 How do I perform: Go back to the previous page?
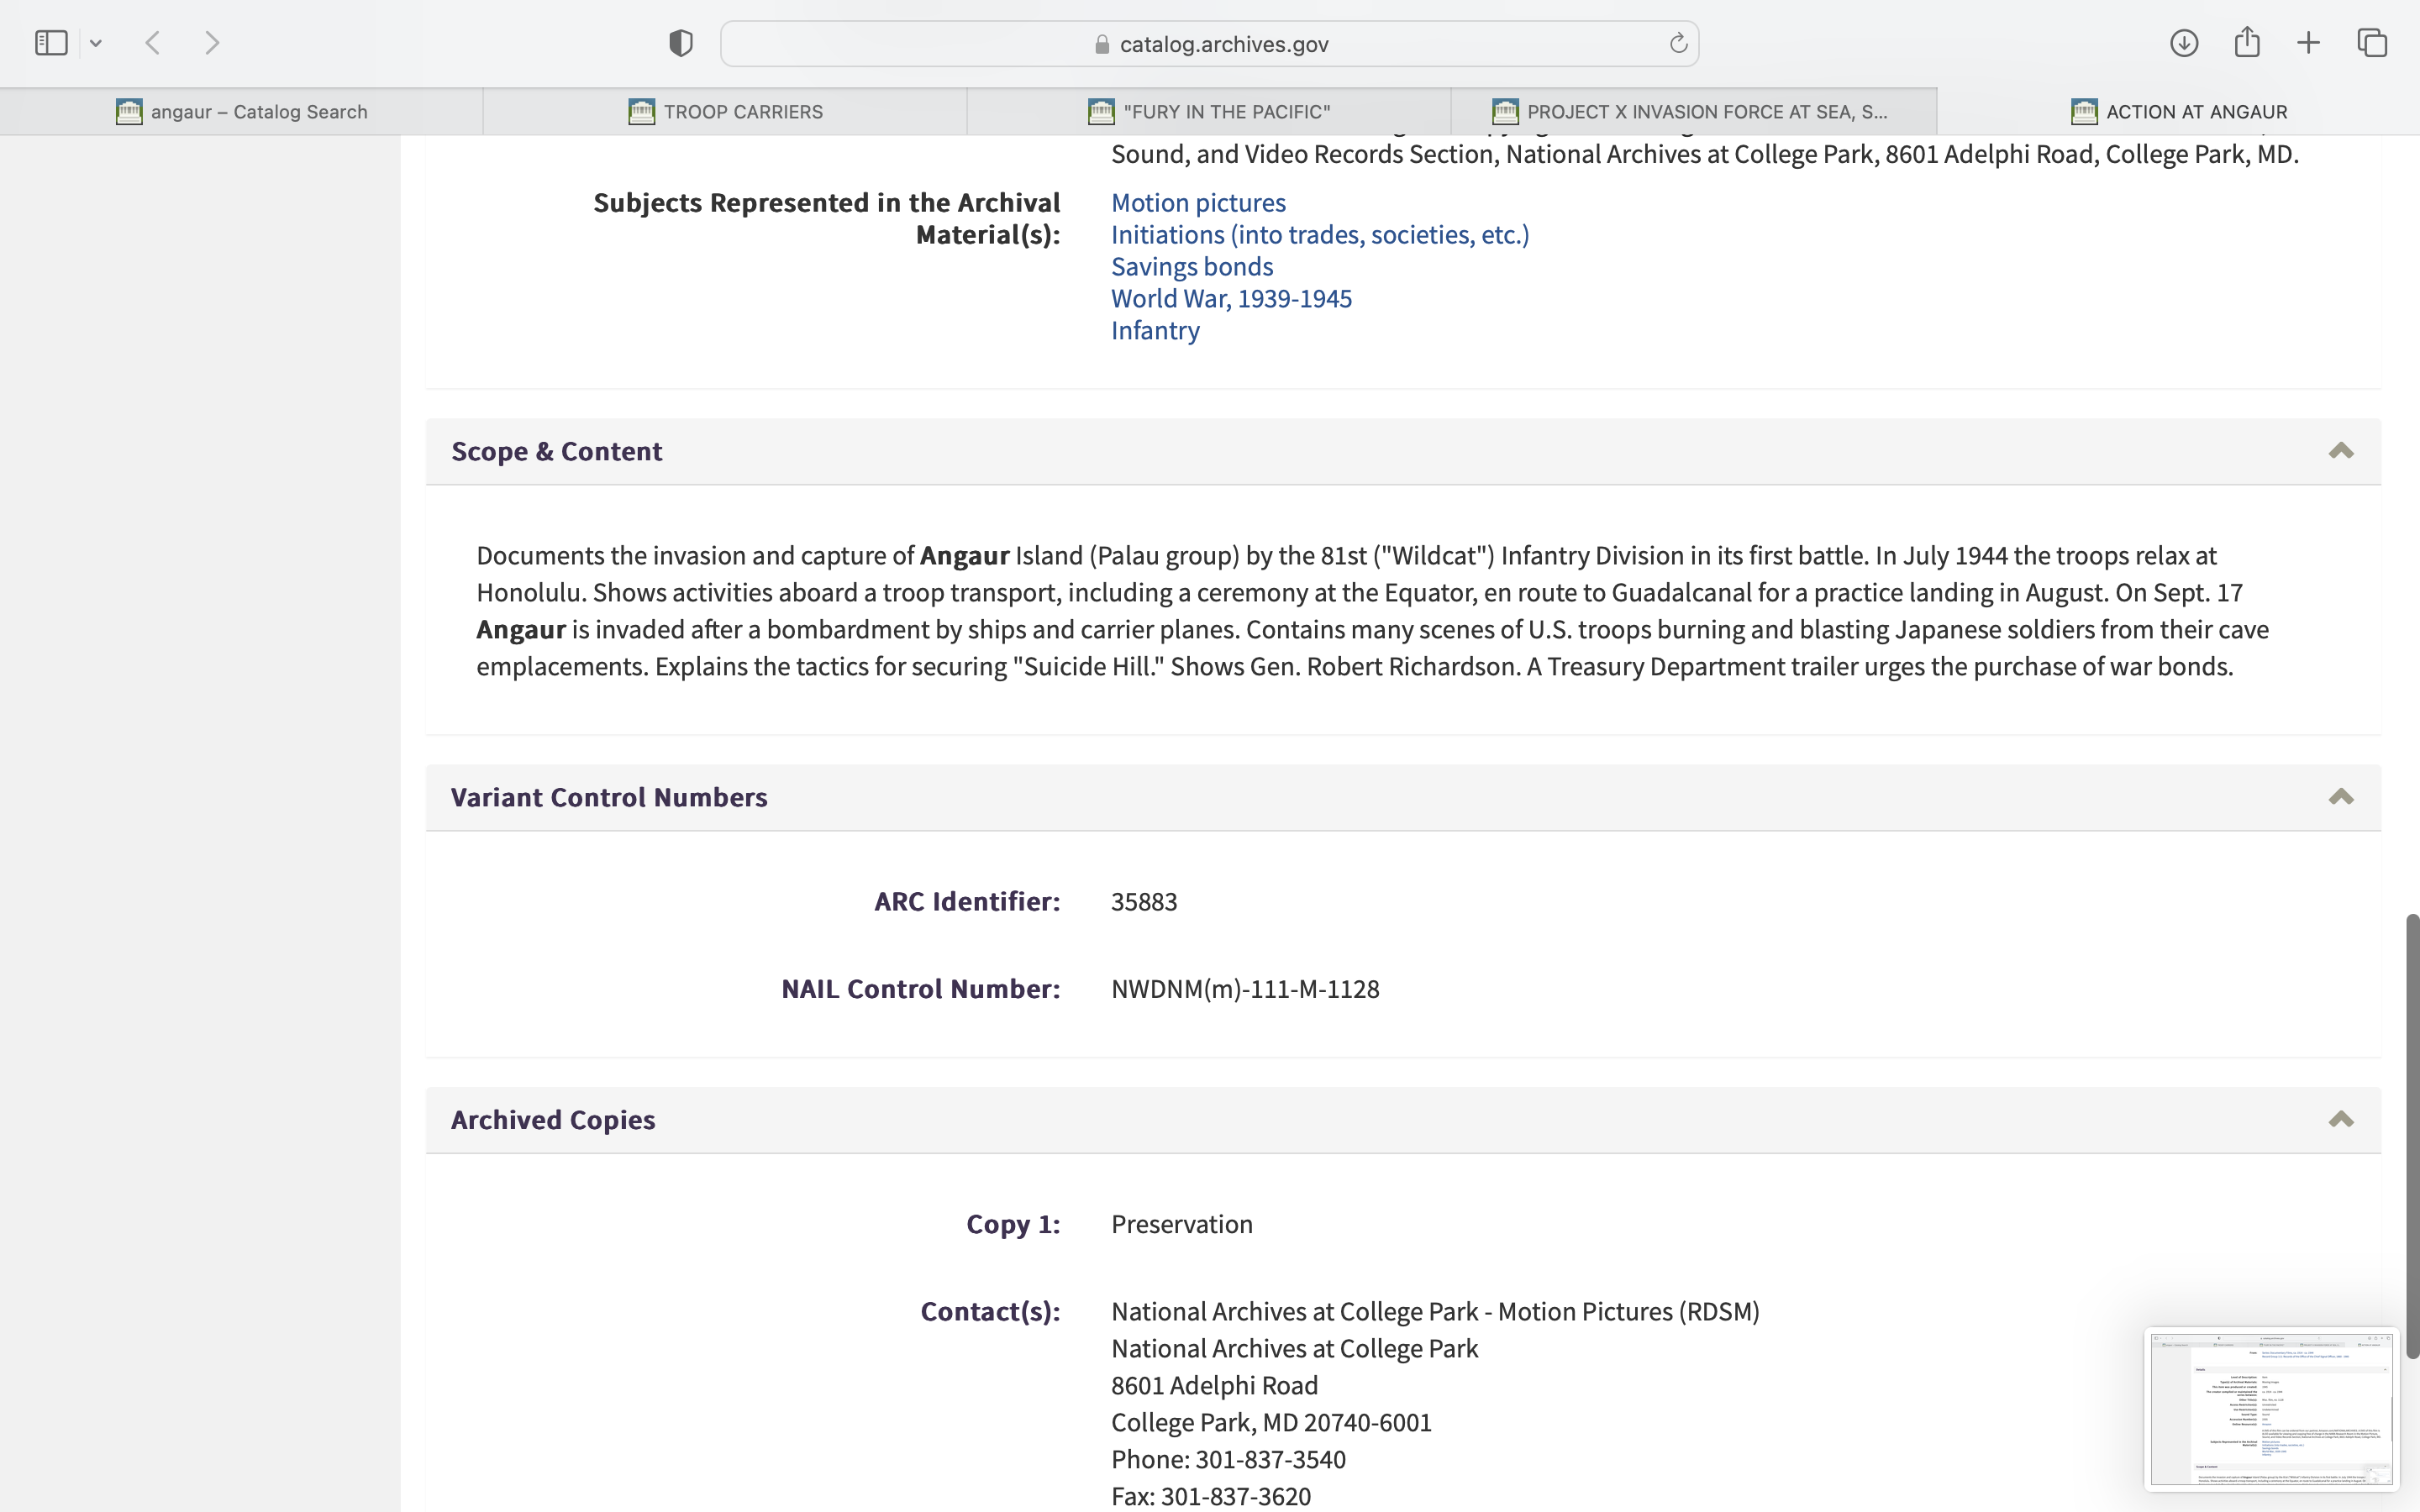point(153,43)
